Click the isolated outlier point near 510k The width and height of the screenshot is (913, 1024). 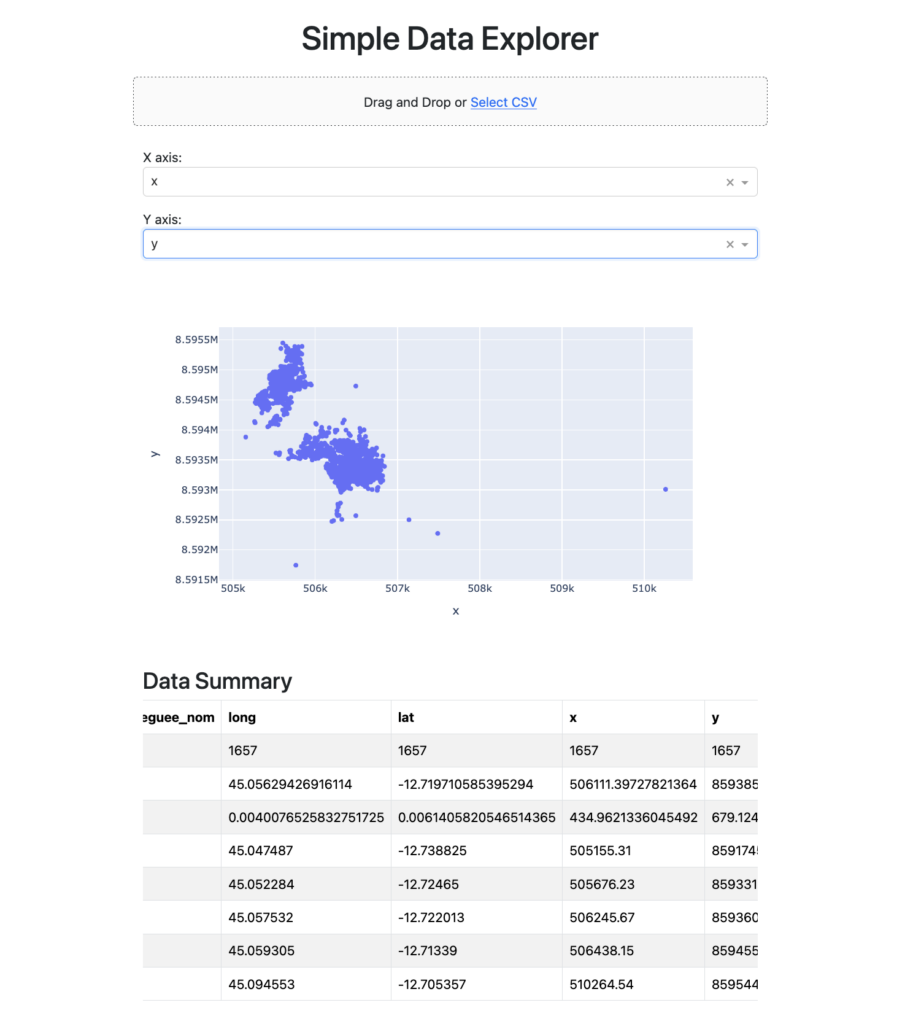[x=665, y=489]
